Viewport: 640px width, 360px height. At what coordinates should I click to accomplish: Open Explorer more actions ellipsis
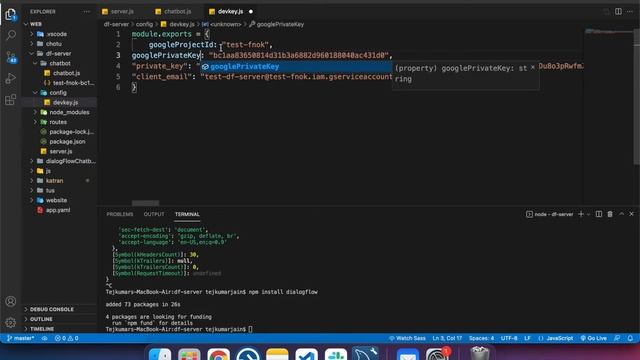[x=87, y=12]
